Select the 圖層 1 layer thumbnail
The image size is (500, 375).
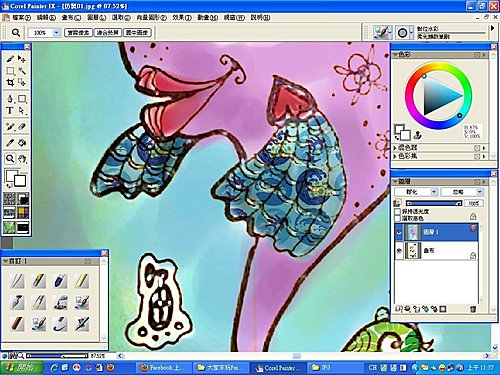[x=413, y=232]
